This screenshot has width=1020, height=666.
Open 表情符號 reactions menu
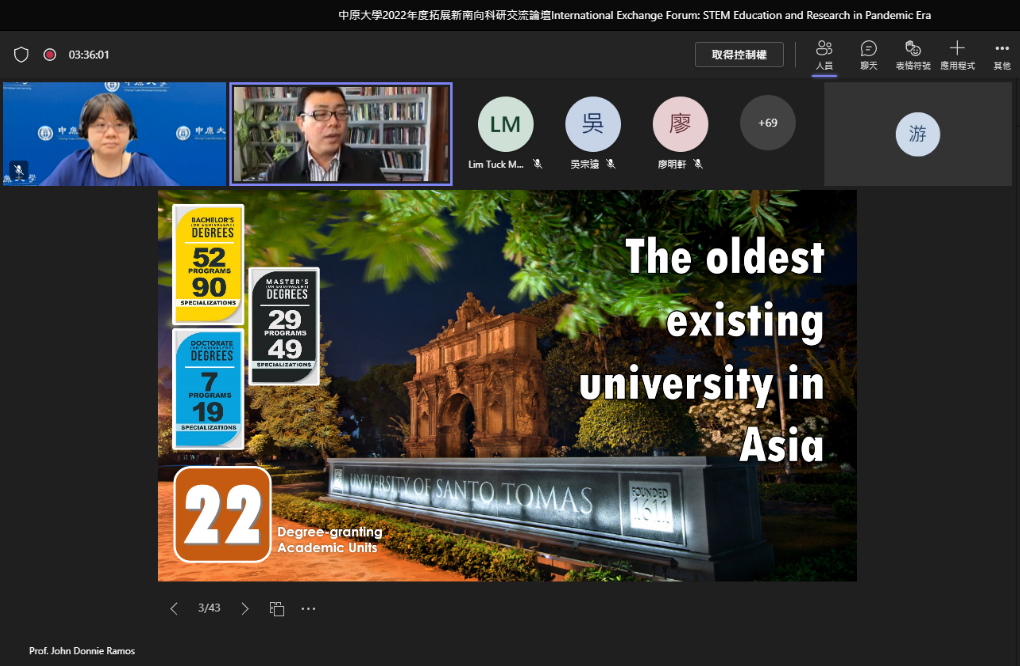913,55
